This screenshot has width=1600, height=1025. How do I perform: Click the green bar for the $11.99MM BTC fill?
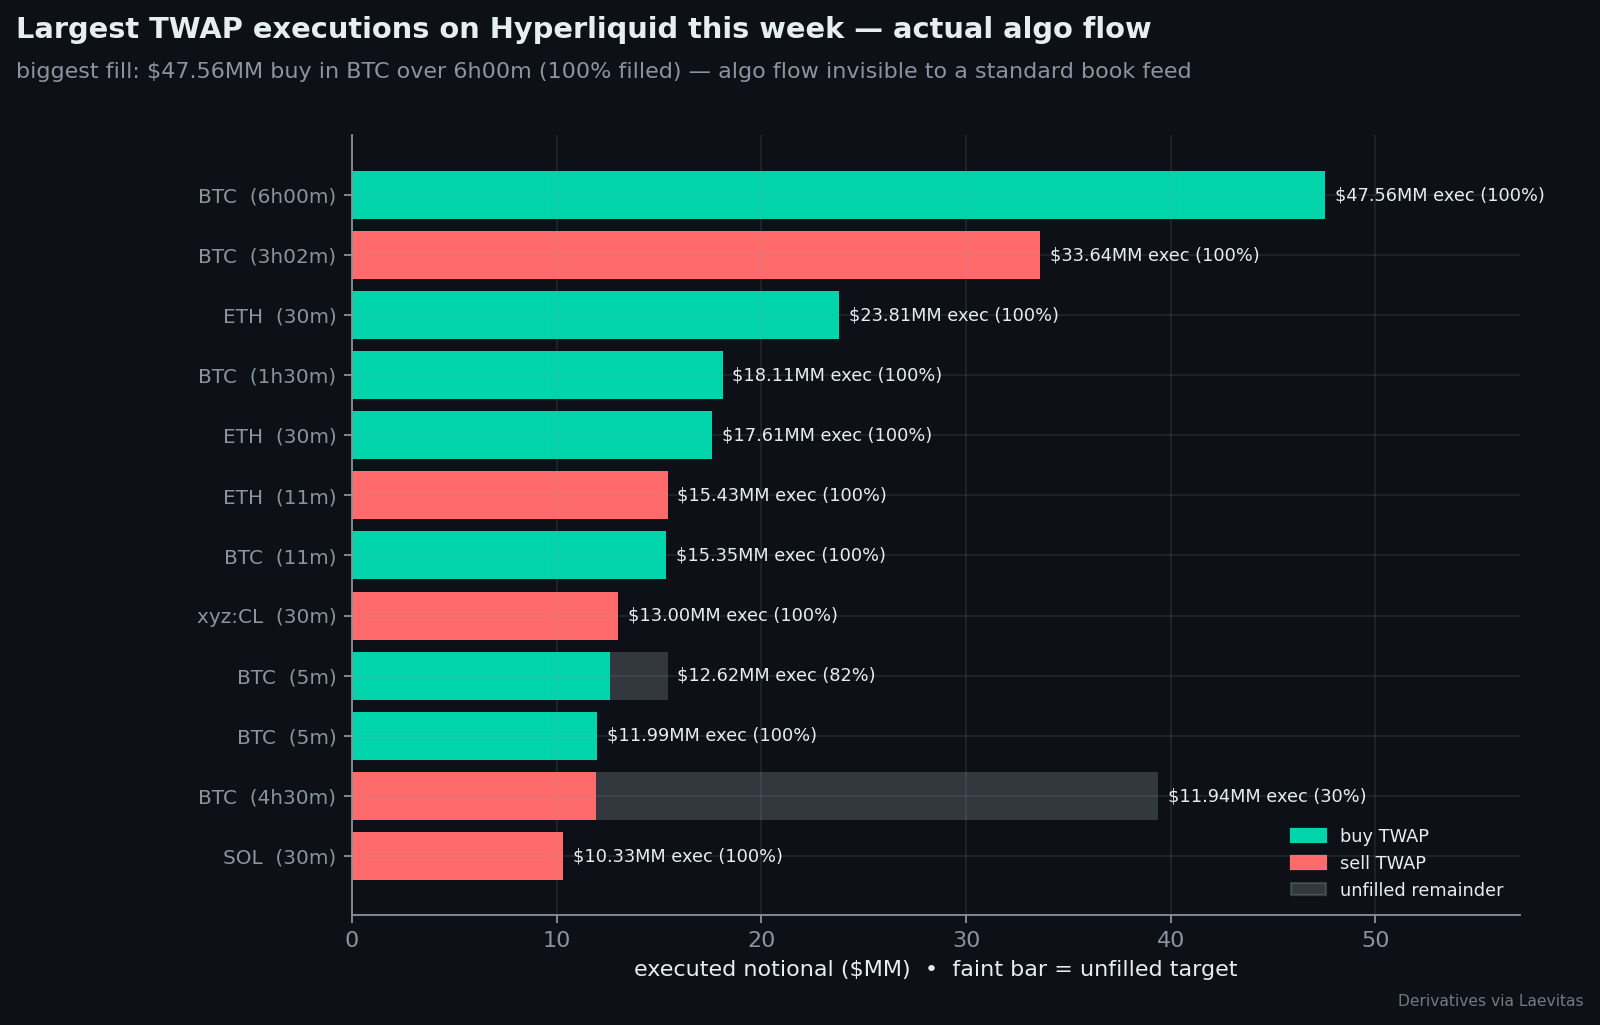(474, 736)
